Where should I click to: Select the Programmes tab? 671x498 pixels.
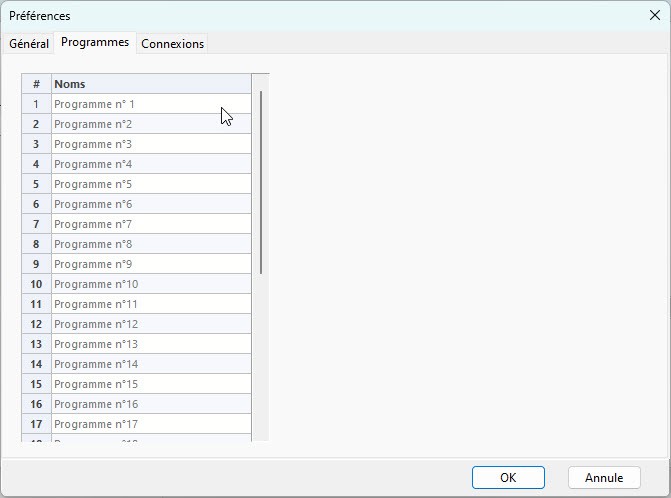click(x=95, y=43)
